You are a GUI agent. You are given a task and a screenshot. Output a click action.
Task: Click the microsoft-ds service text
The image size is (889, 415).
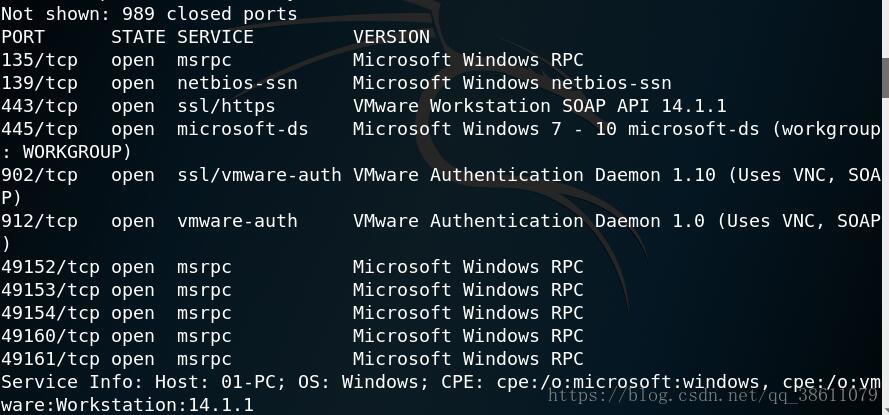point(243,129)
